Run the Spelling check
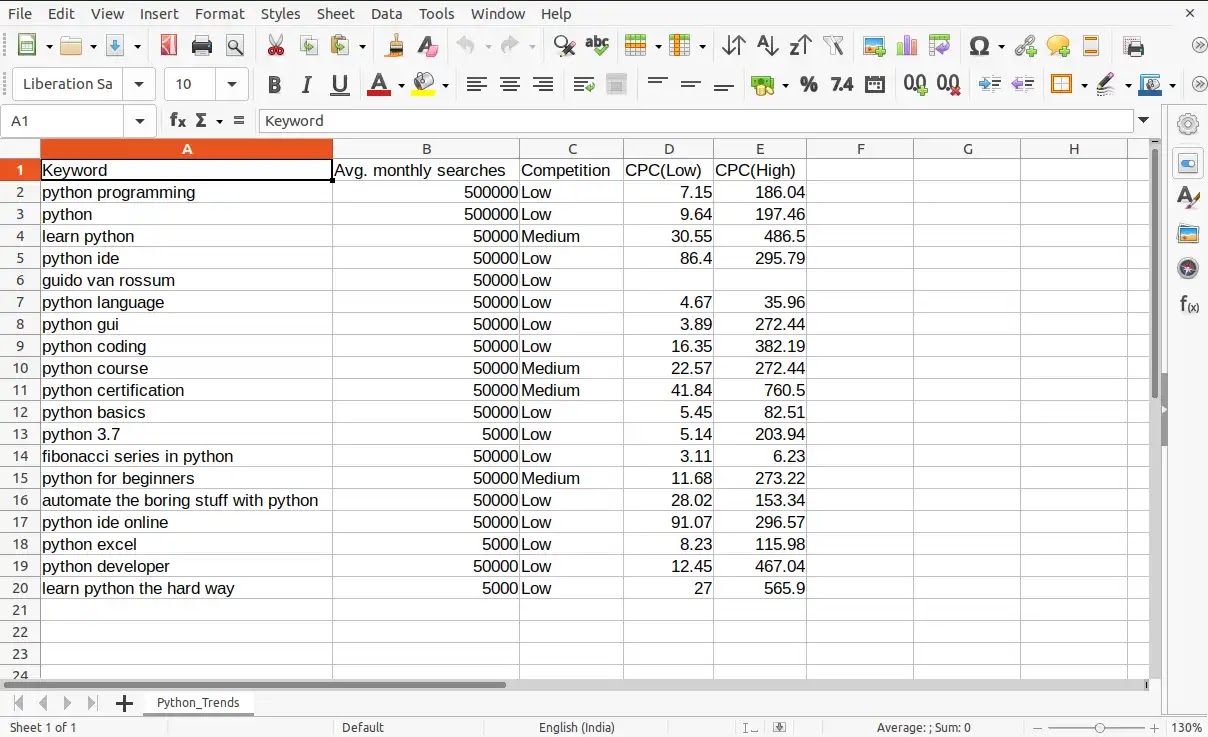The image size is (1208, 737). (x=597, y=45)
